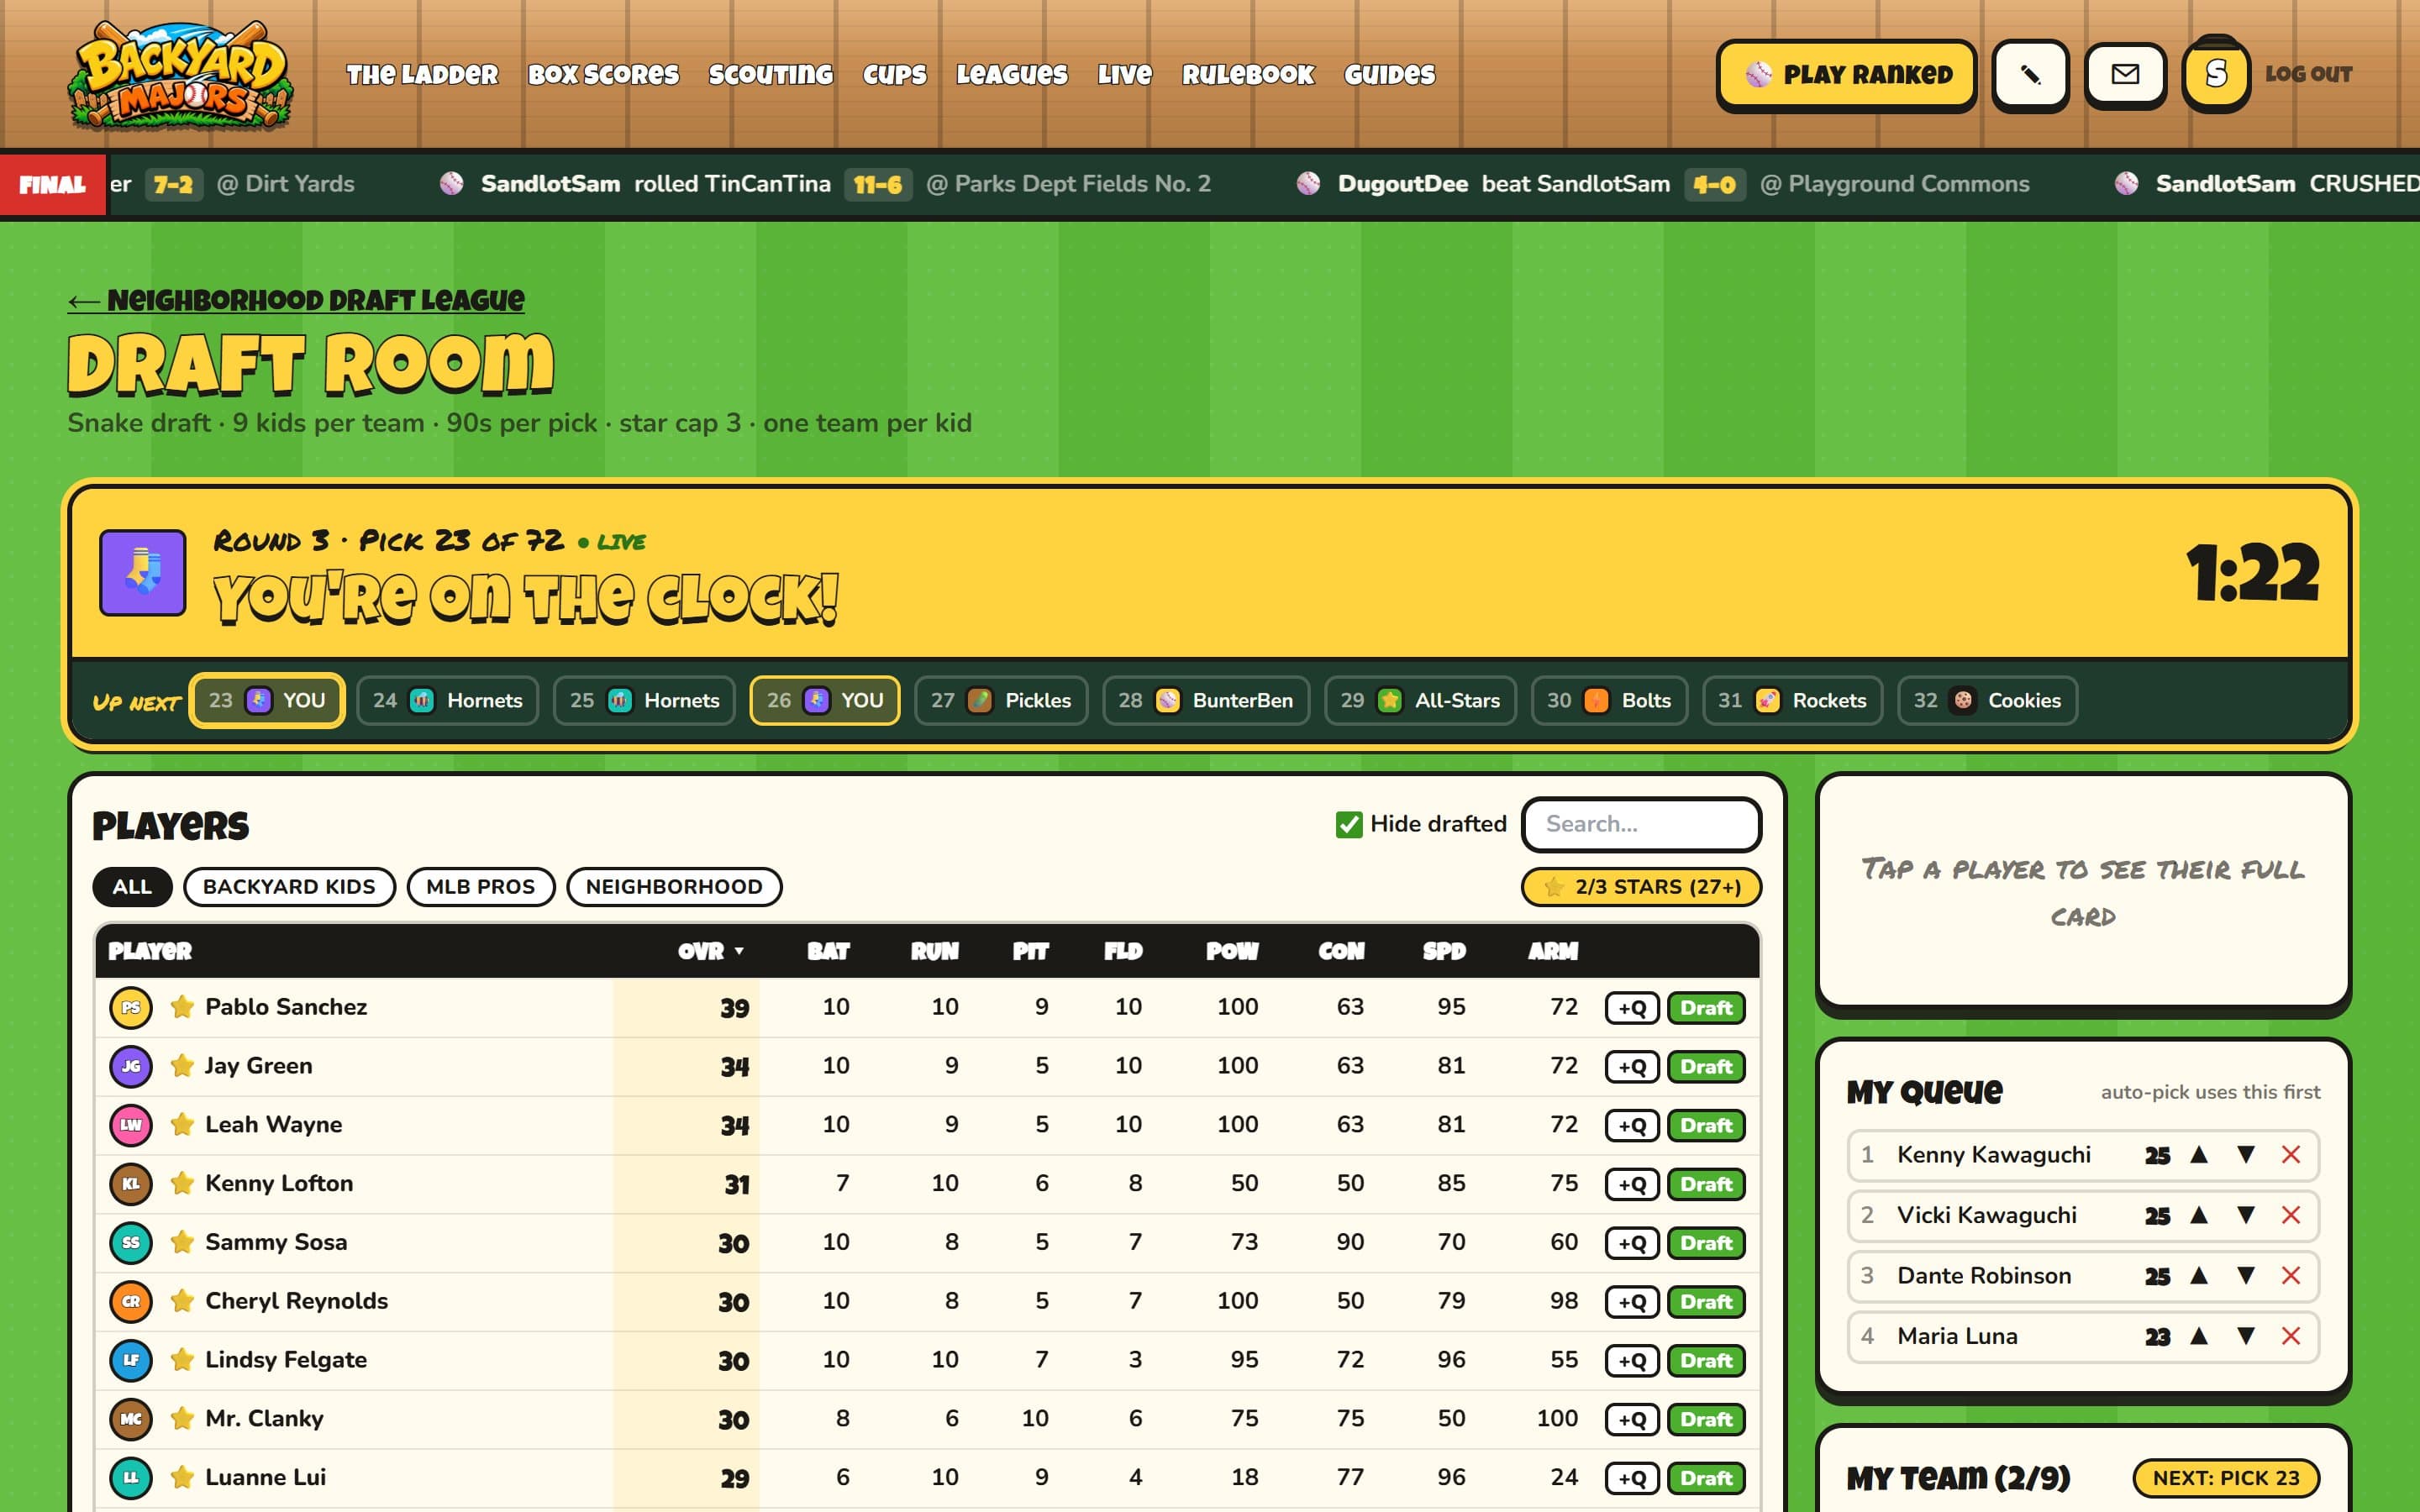Open the Live nav item

[x=1125, y=75]
